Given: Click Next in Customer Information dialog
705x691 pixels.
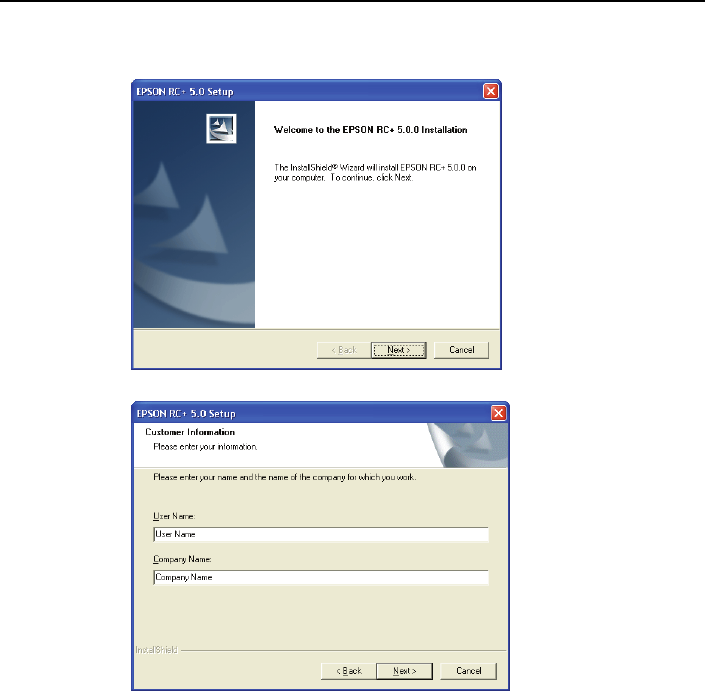Looking at the screenshot, I should pyautogui.click(x=404, y=671).
